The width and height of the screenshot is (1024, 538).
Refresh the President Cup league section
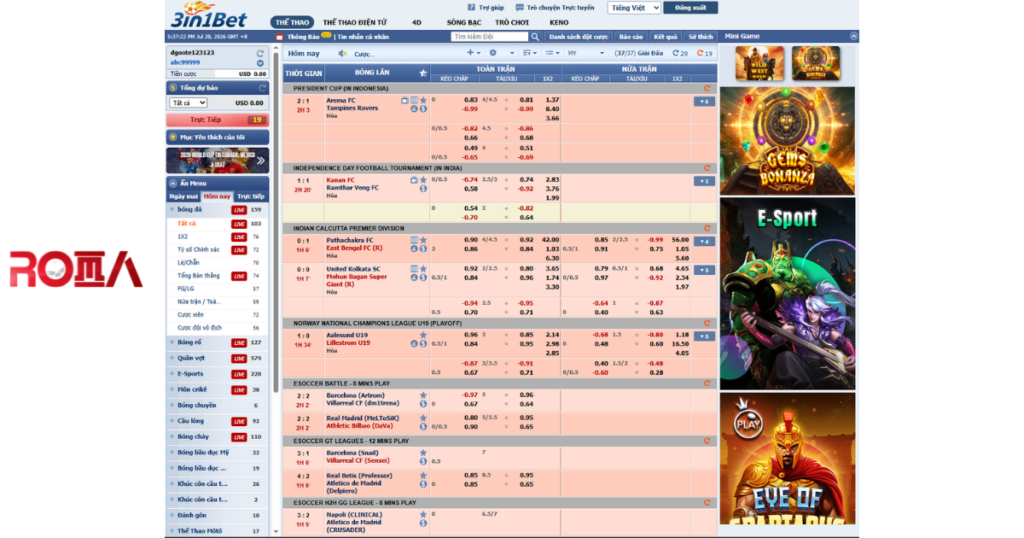pos(707,88)
